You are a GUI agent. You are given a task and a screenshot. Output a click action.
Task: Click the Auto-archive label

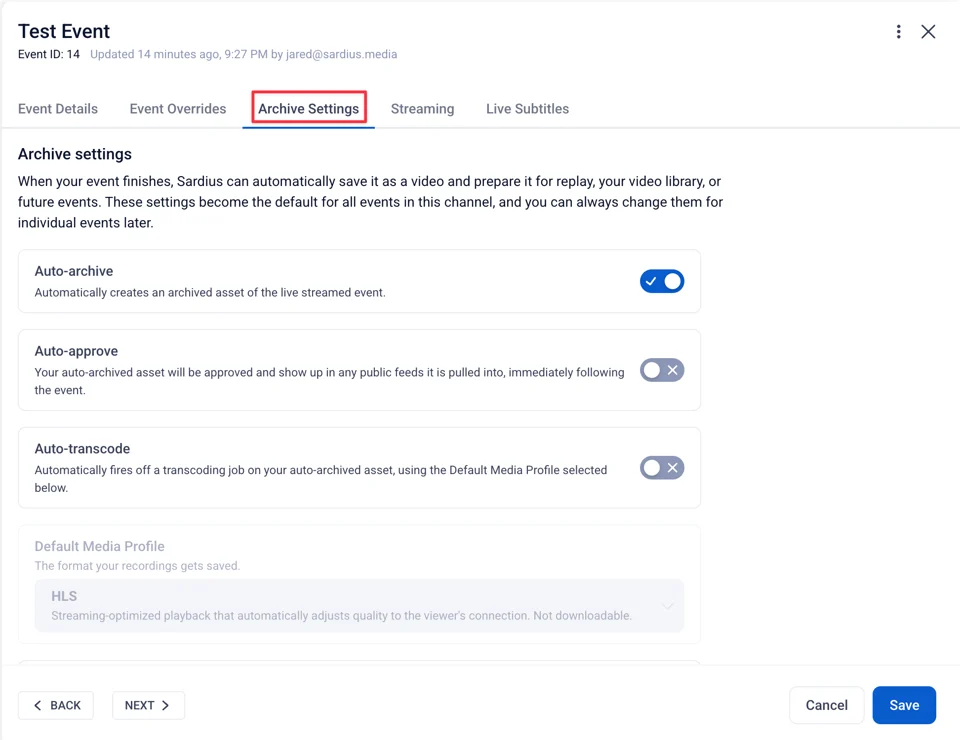[x=73, y=271]
